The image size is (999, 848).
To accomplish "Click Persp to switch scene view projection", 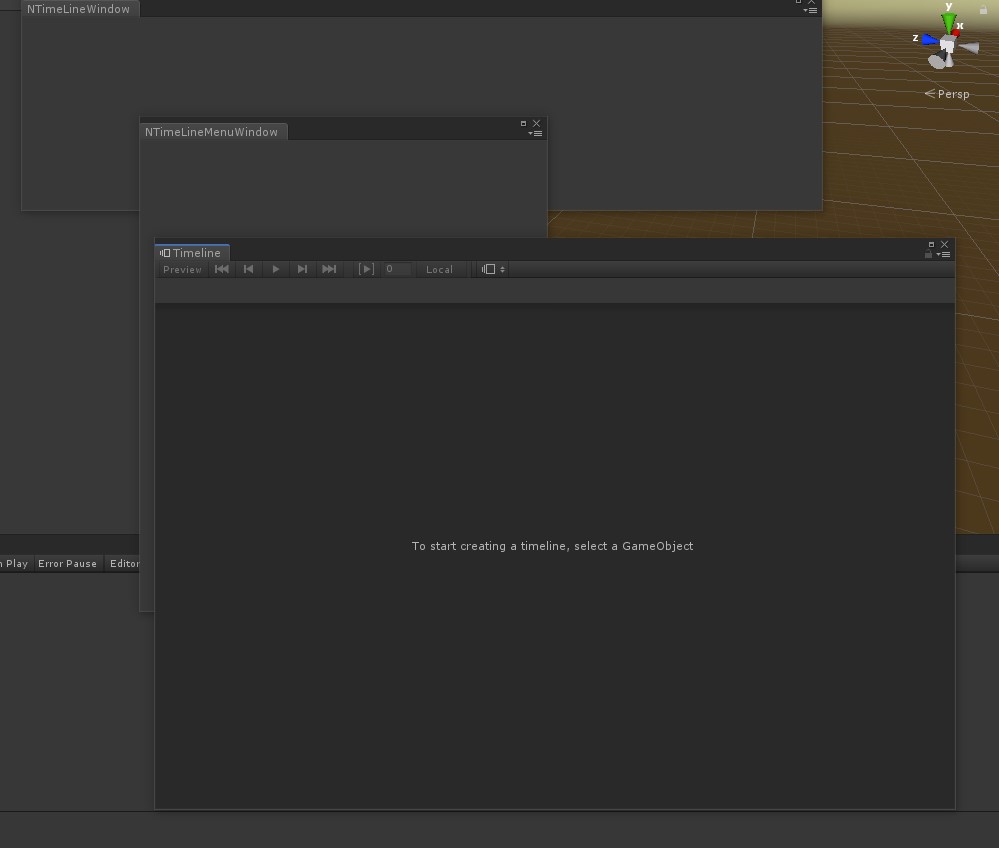I will click(952, 94).
